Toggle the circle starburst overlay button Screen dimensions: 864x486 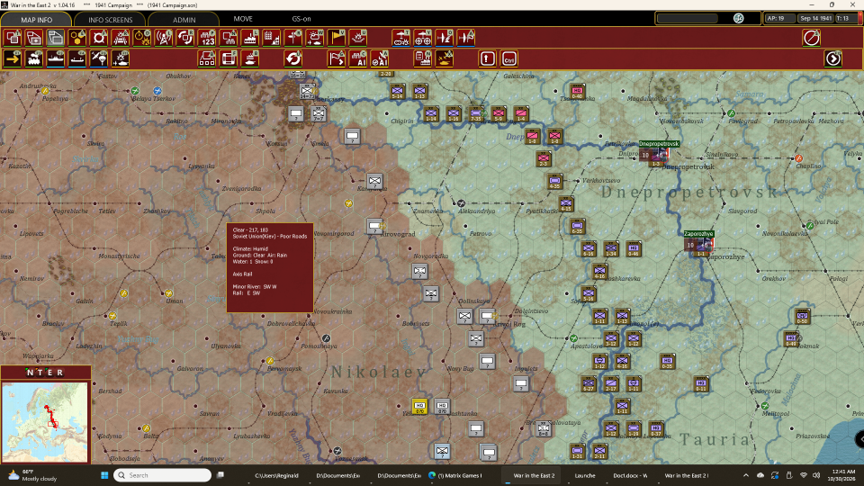pyautogui.click(x=99, y=37)
